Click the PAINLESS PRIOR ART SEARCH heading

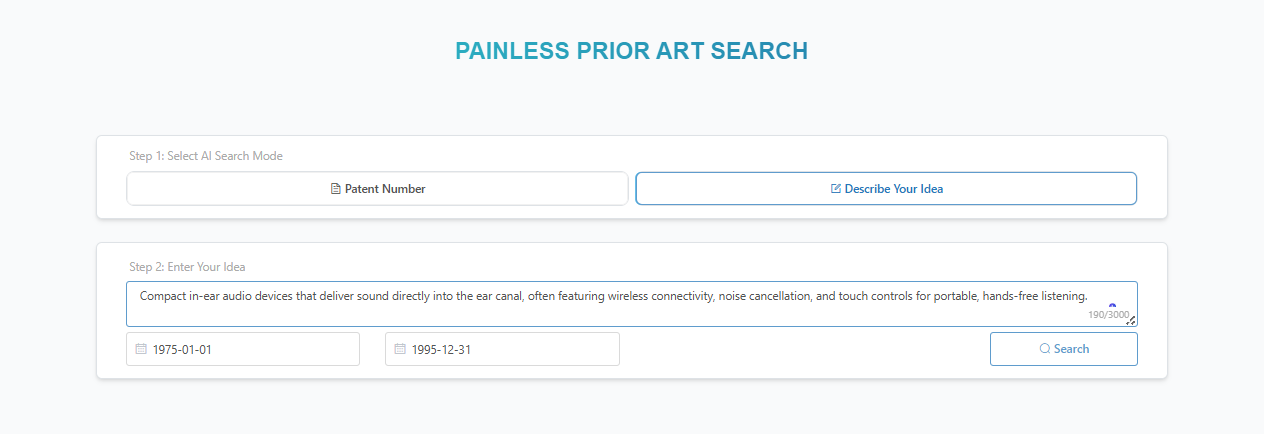[631, 52]
